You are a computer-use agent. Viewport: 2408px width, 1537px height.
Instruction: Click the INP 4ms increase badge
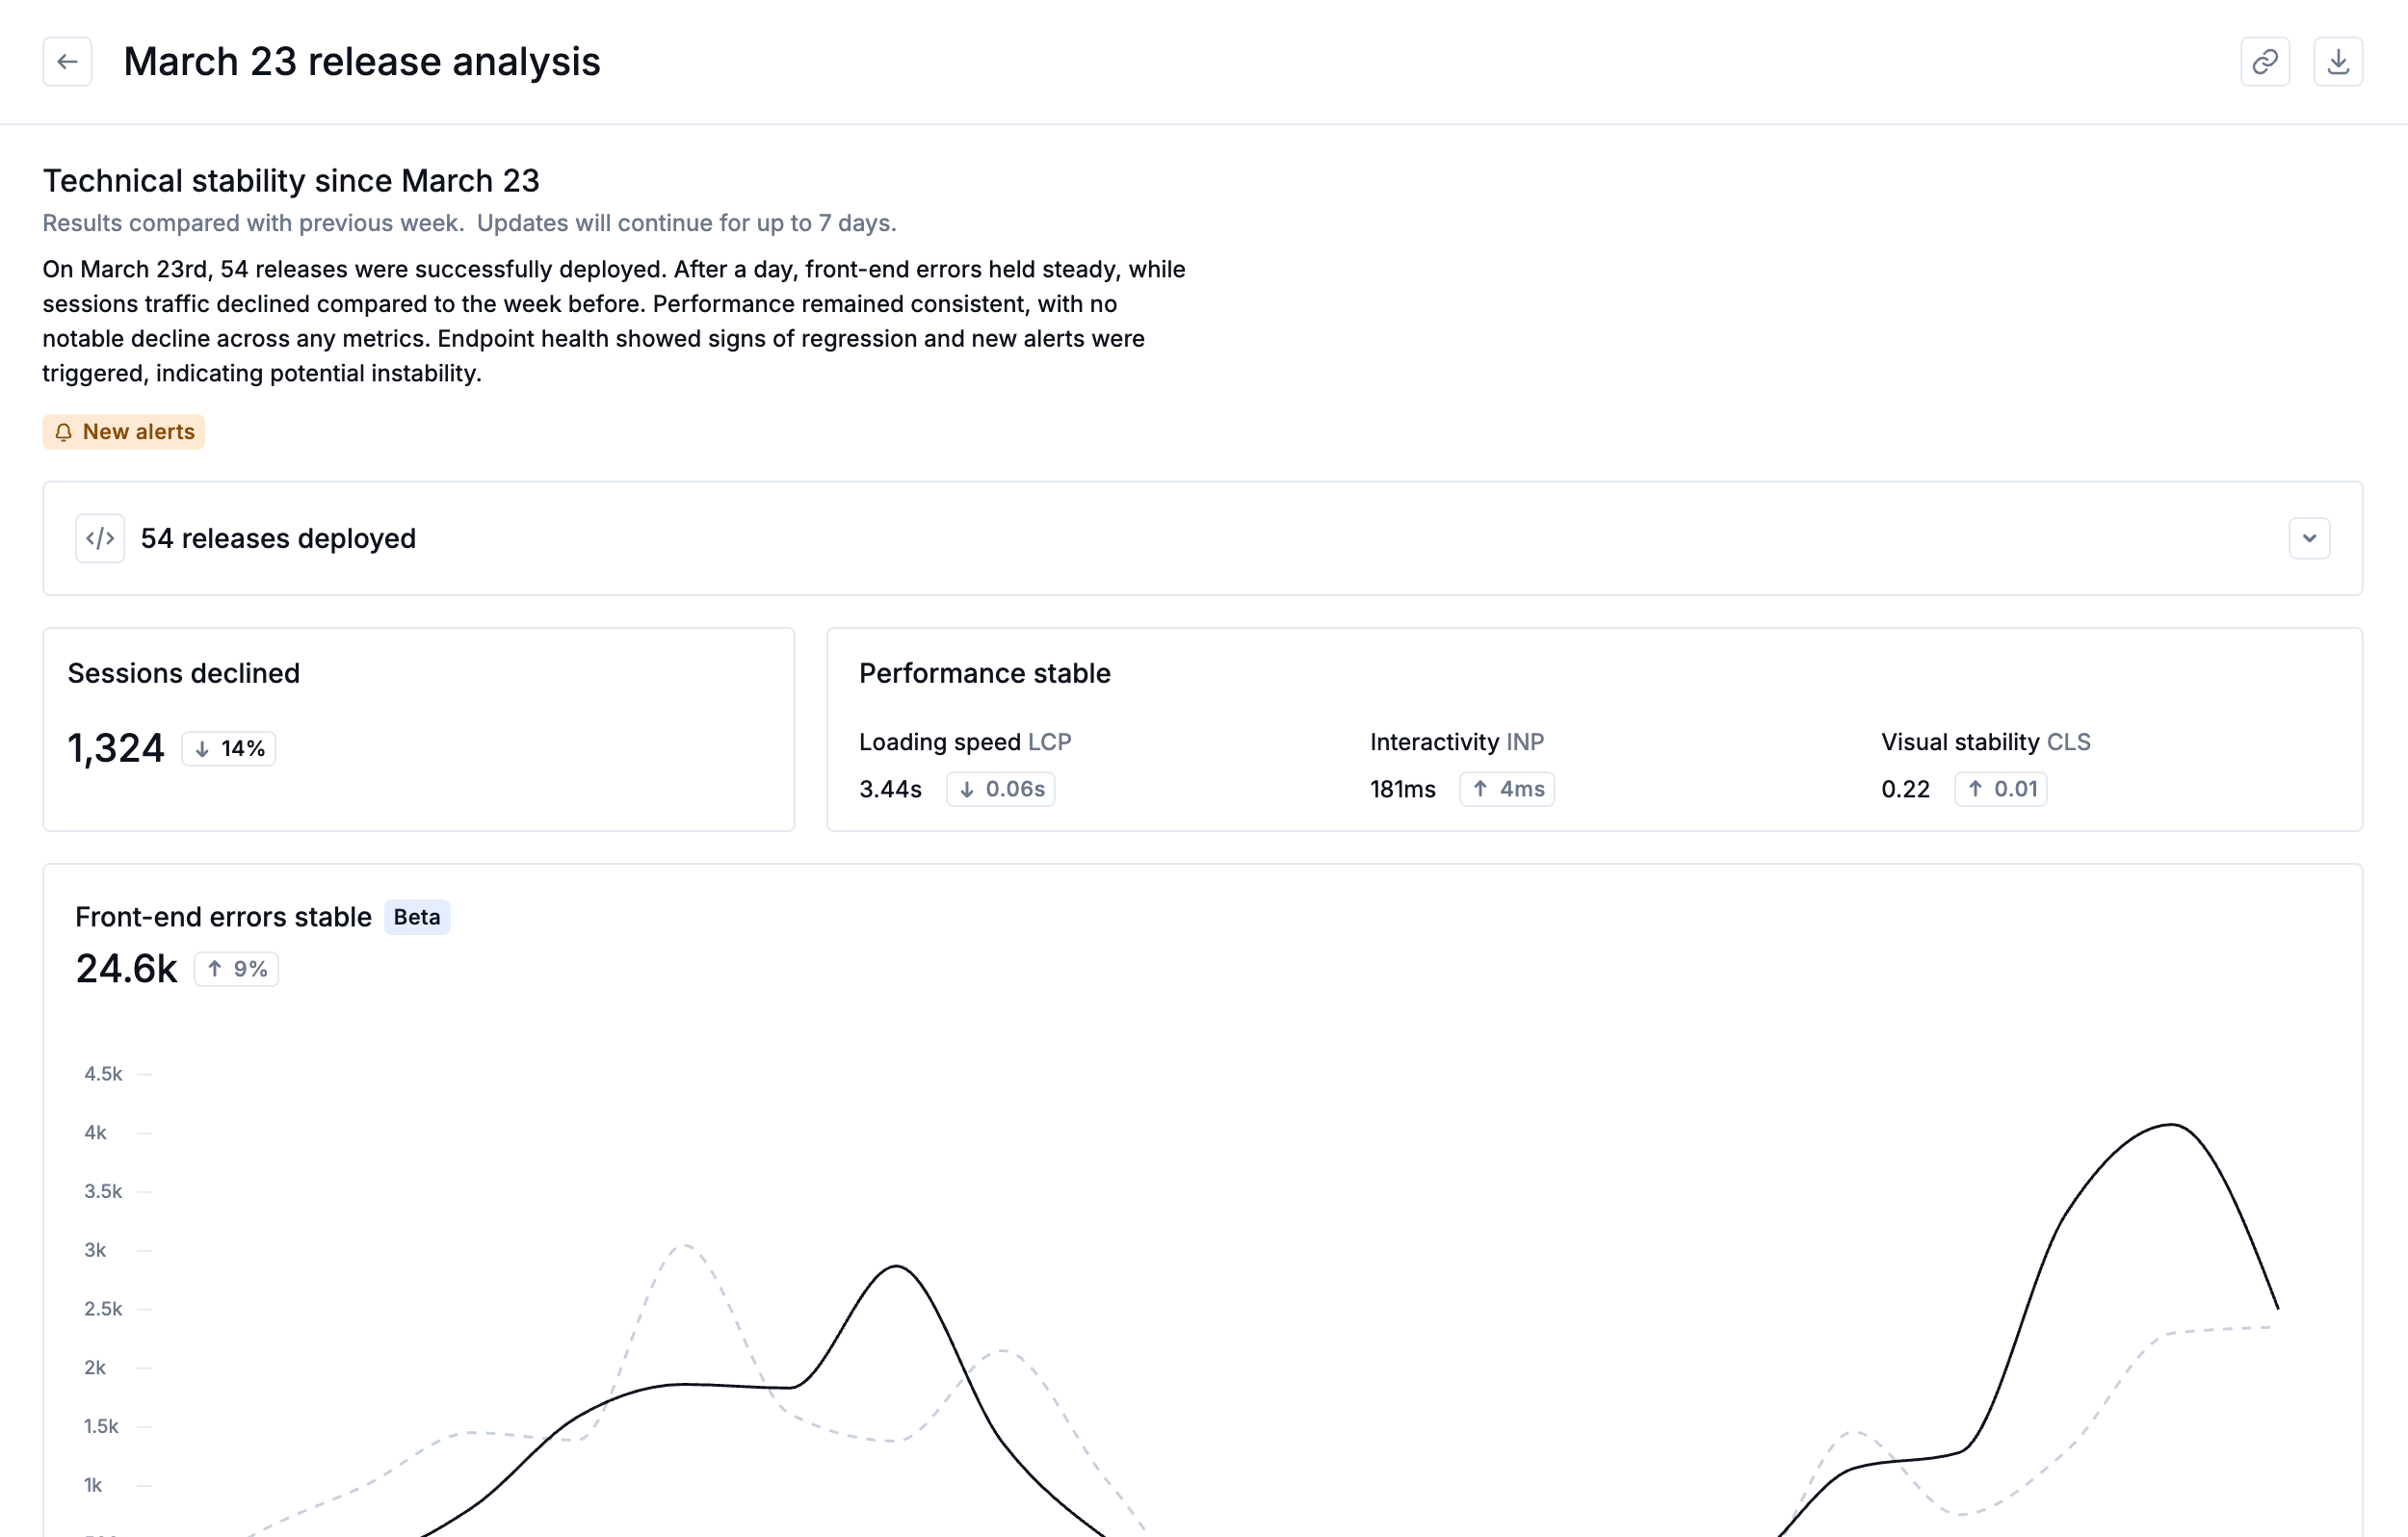(1506, 789)
